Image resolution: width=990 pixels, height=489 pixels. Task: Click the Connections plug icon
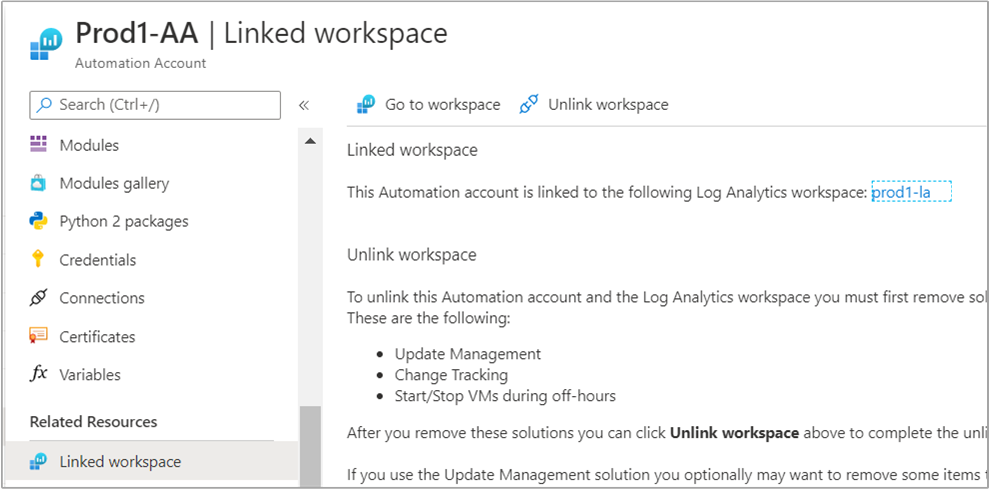pos(39,298)
